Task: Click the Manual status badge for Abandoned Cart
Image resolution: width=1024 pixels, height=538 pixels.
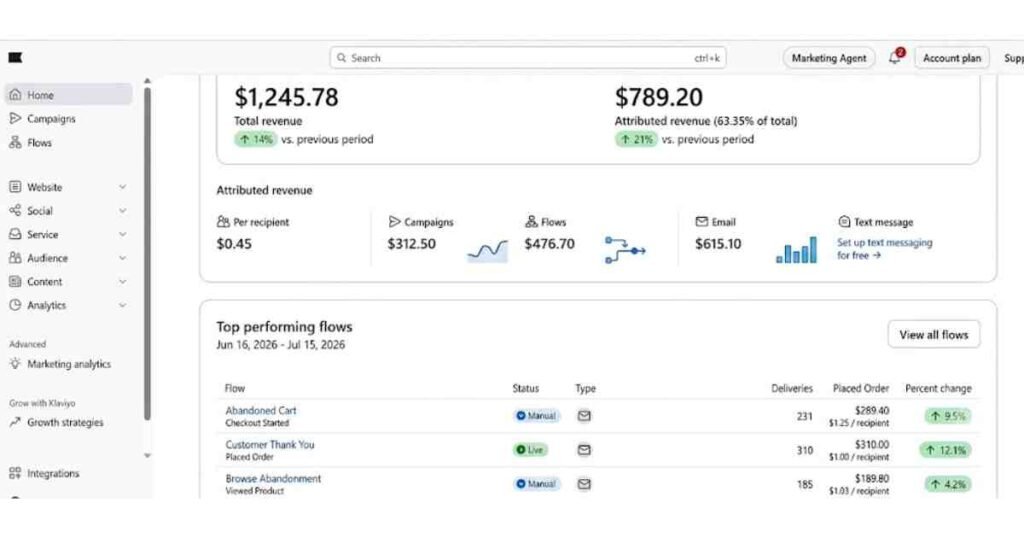Action: pos(536,415)
